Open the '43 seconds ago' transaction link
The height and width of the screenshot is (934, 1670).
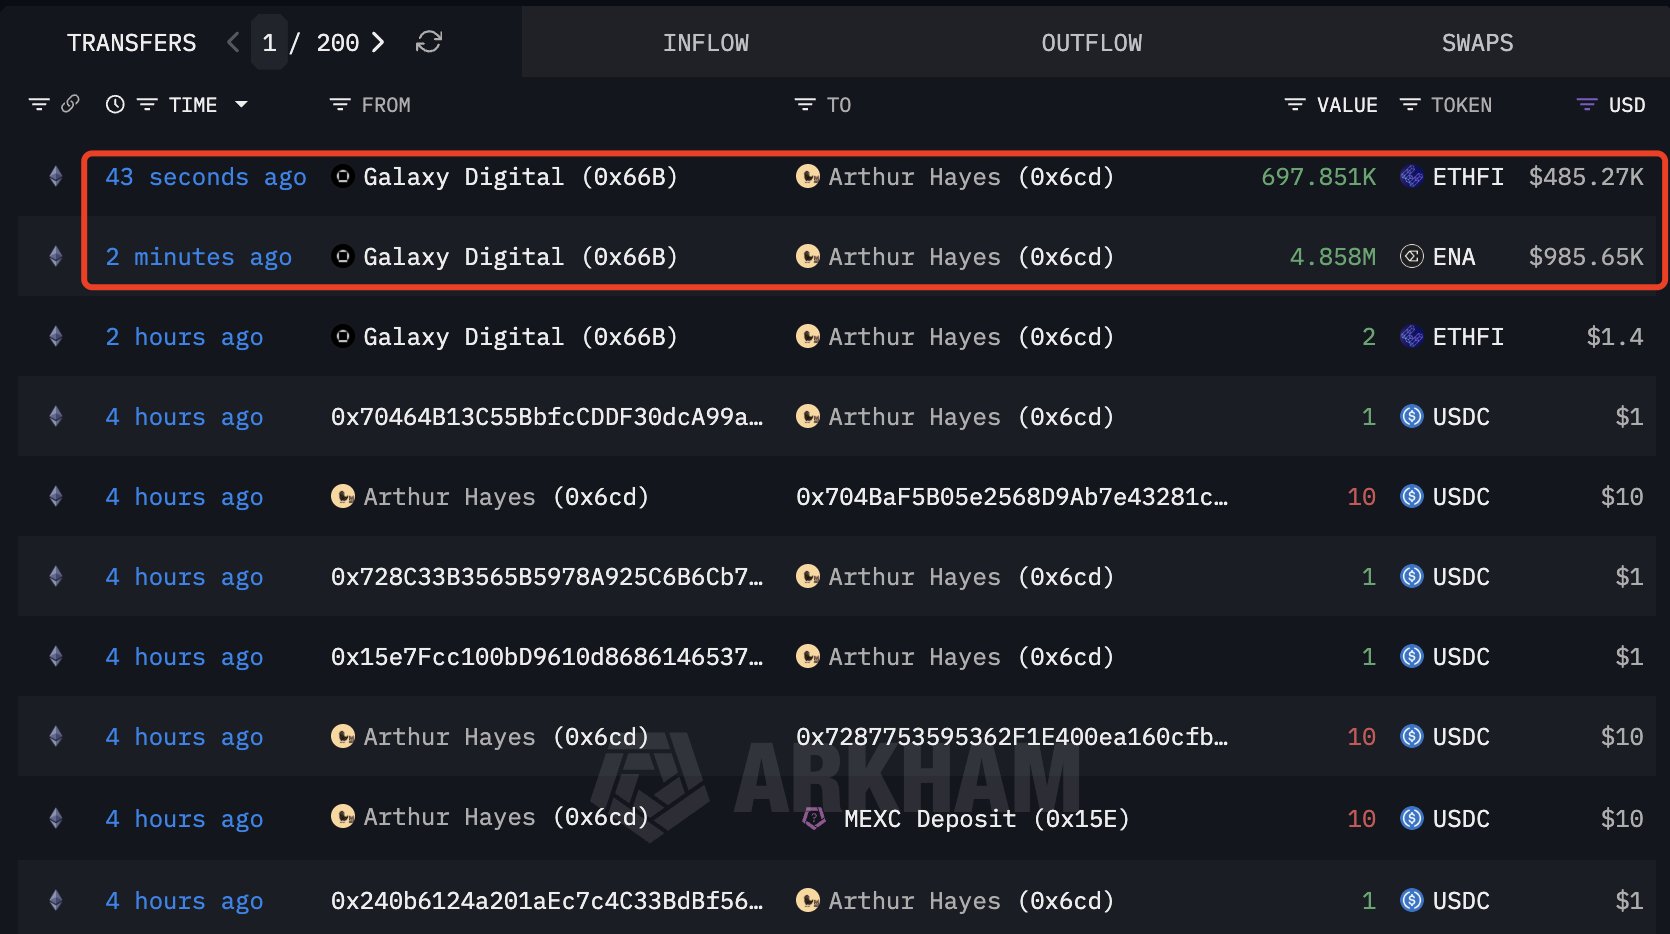coord(205,177)
